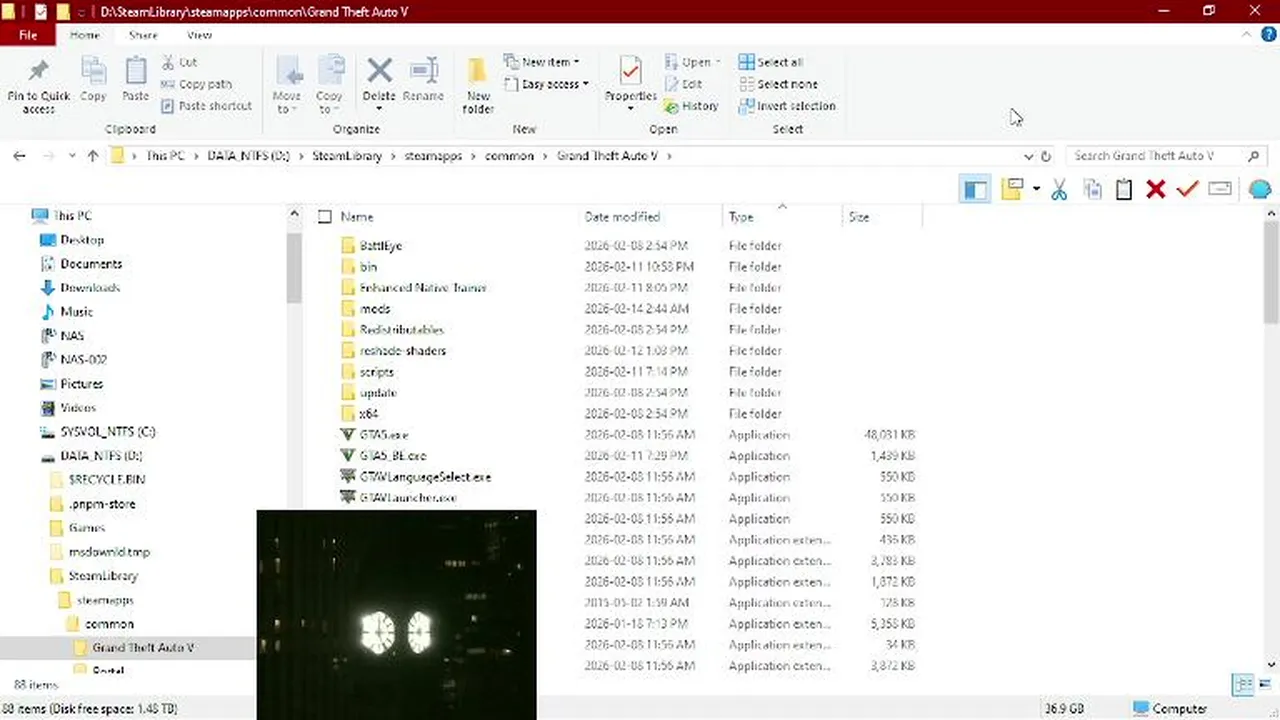Screen dimensions: 1280x720
Task: Click the magnifier search icon
Action: (x=1253, y=156)
